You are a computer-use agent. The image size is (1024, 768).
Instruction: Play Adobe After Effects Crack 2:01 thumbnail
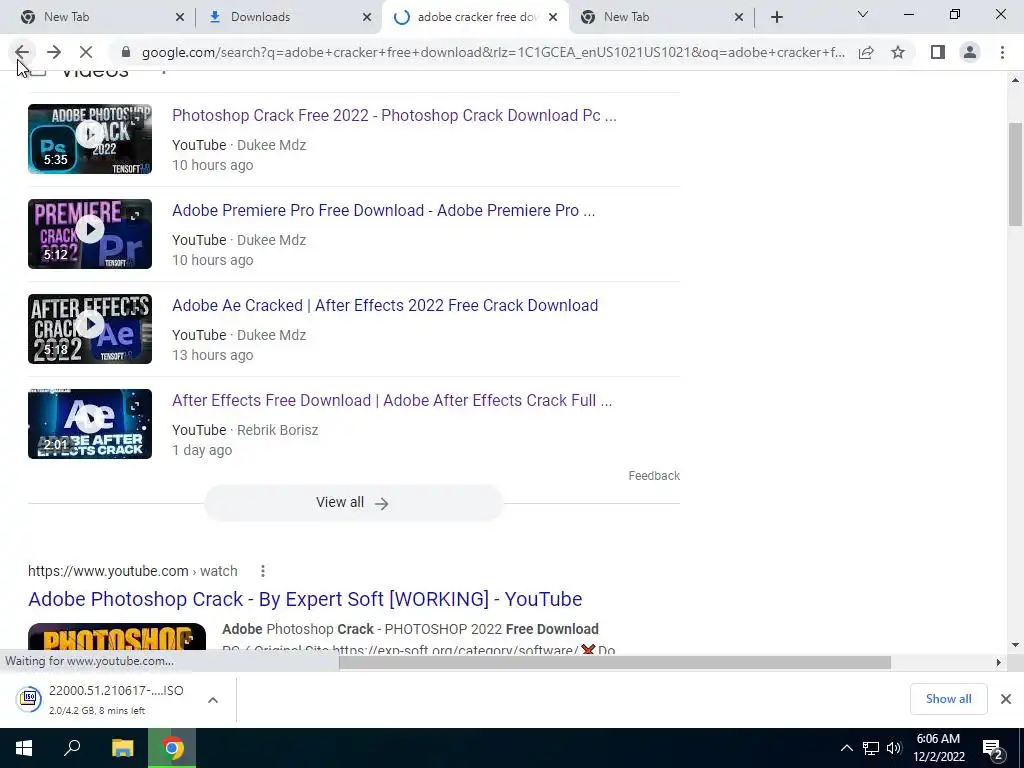point(90,424)
